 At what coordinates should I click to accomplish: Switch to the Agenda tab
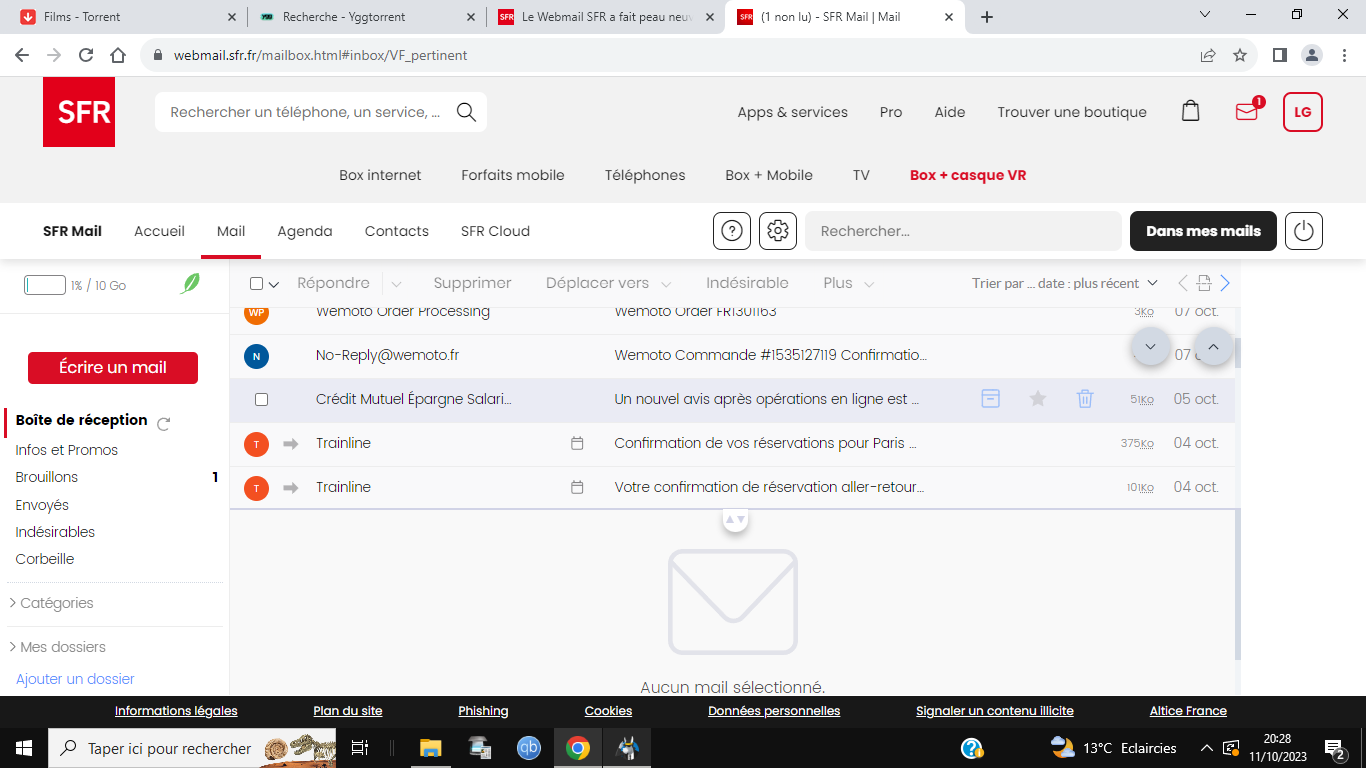coord(305,231)
